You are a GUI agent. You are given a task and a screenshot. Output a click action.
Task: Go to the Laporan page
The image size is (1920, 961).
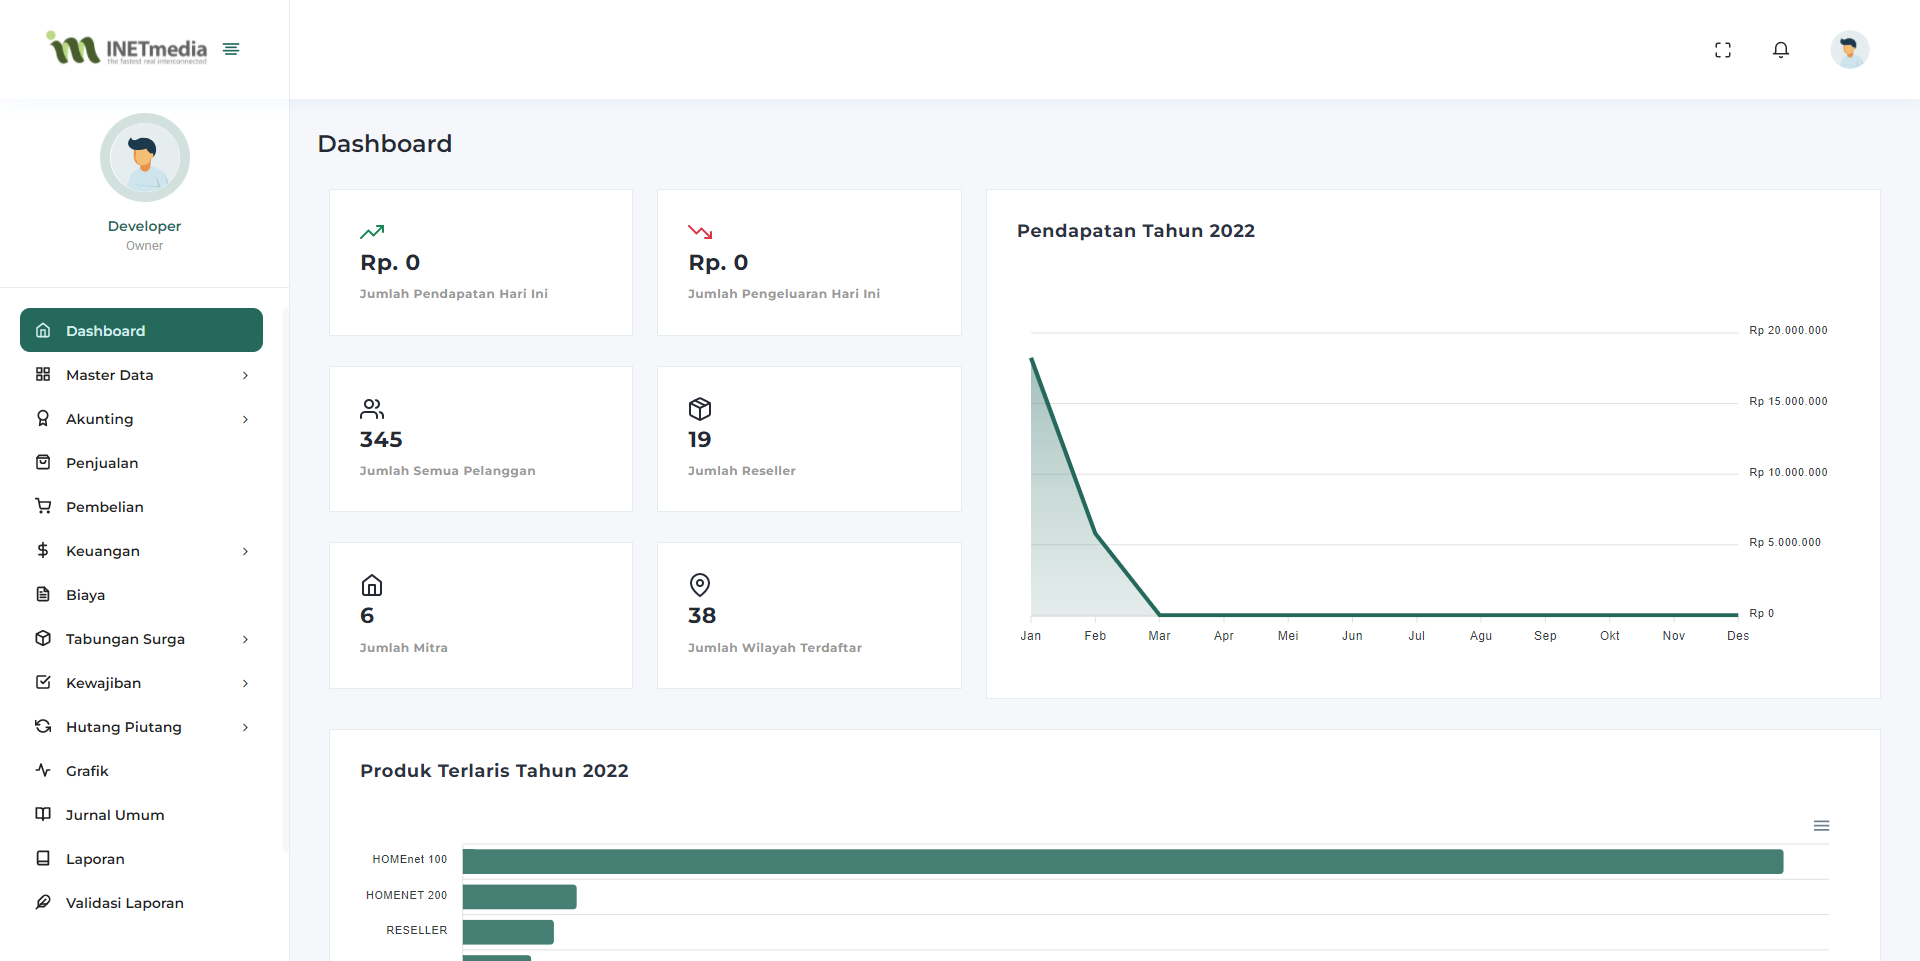tap(95, 859)
